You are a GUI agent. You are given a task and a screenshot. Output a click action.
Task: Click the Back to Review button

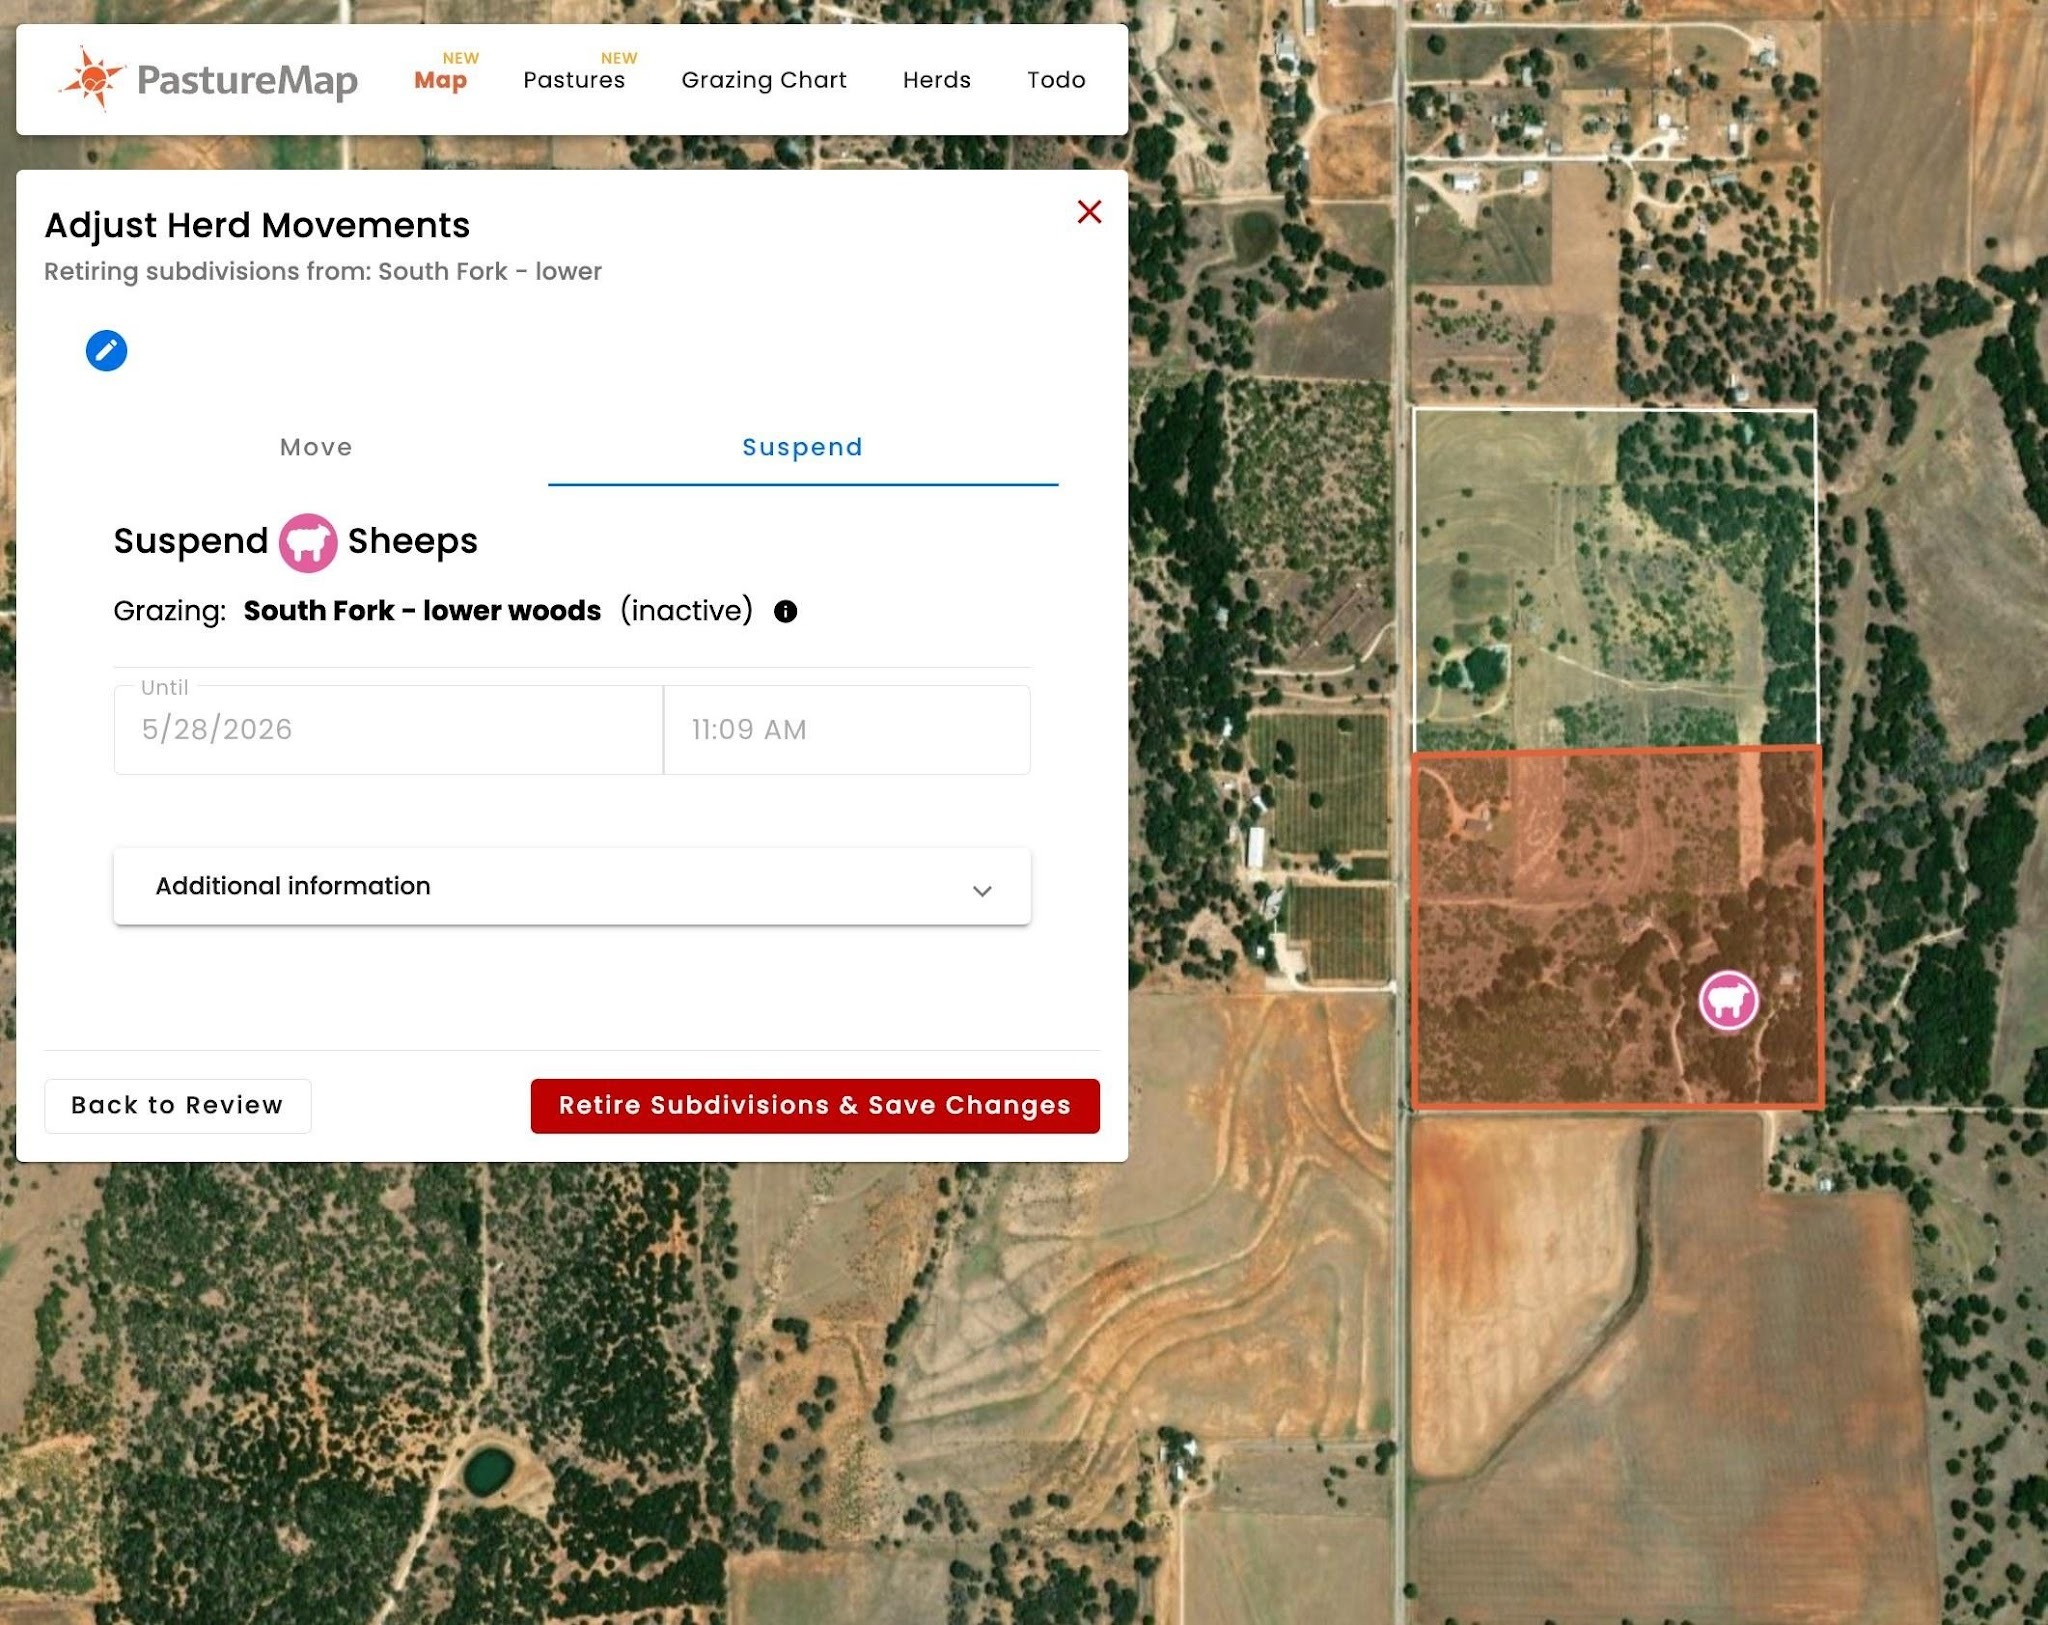pyautogui.click(x=178, y=1106)
